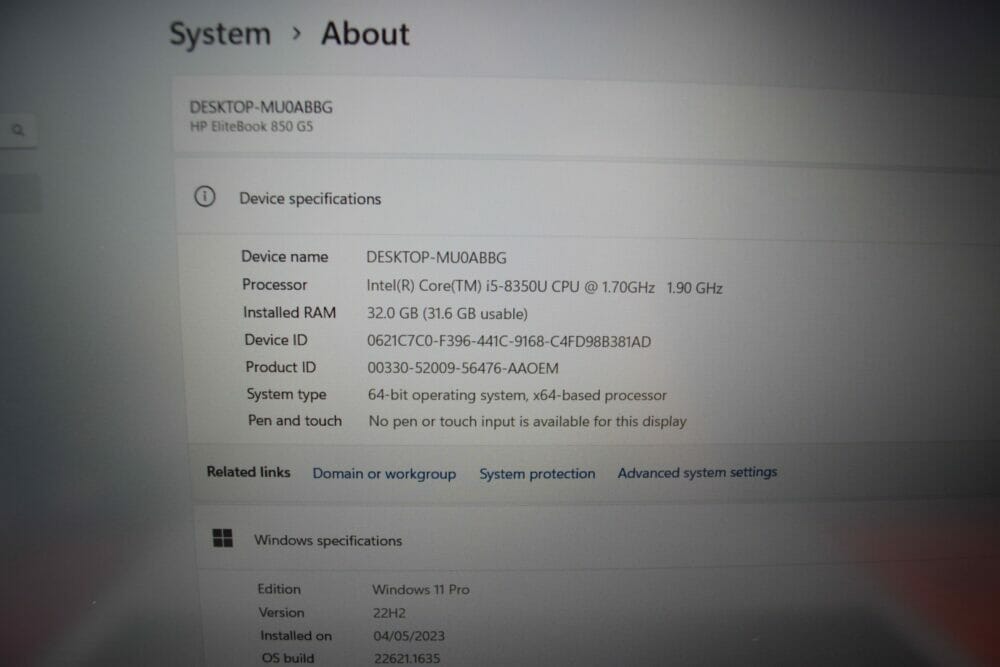Click the Related links label

pyautogui.click(x=248, y=472)
